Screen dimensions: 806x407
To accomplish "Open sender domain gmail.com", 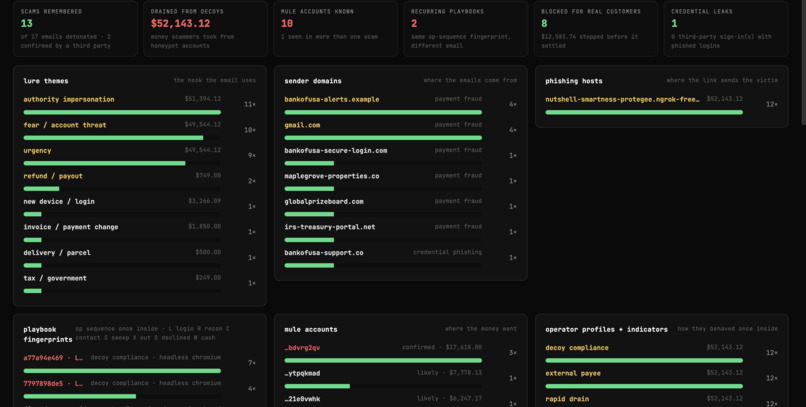I will [401, 130].
